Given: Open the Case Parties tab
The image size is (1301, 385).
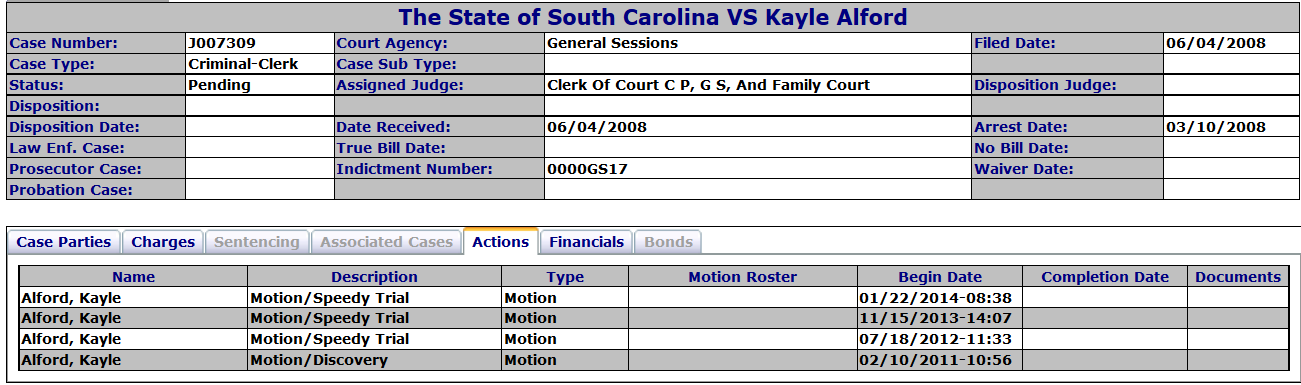Looking at the screenshot, I should 64,242.
